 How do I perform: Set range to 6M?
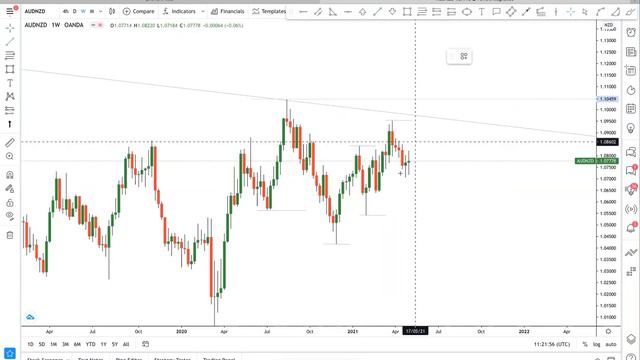tap(77, 344)
